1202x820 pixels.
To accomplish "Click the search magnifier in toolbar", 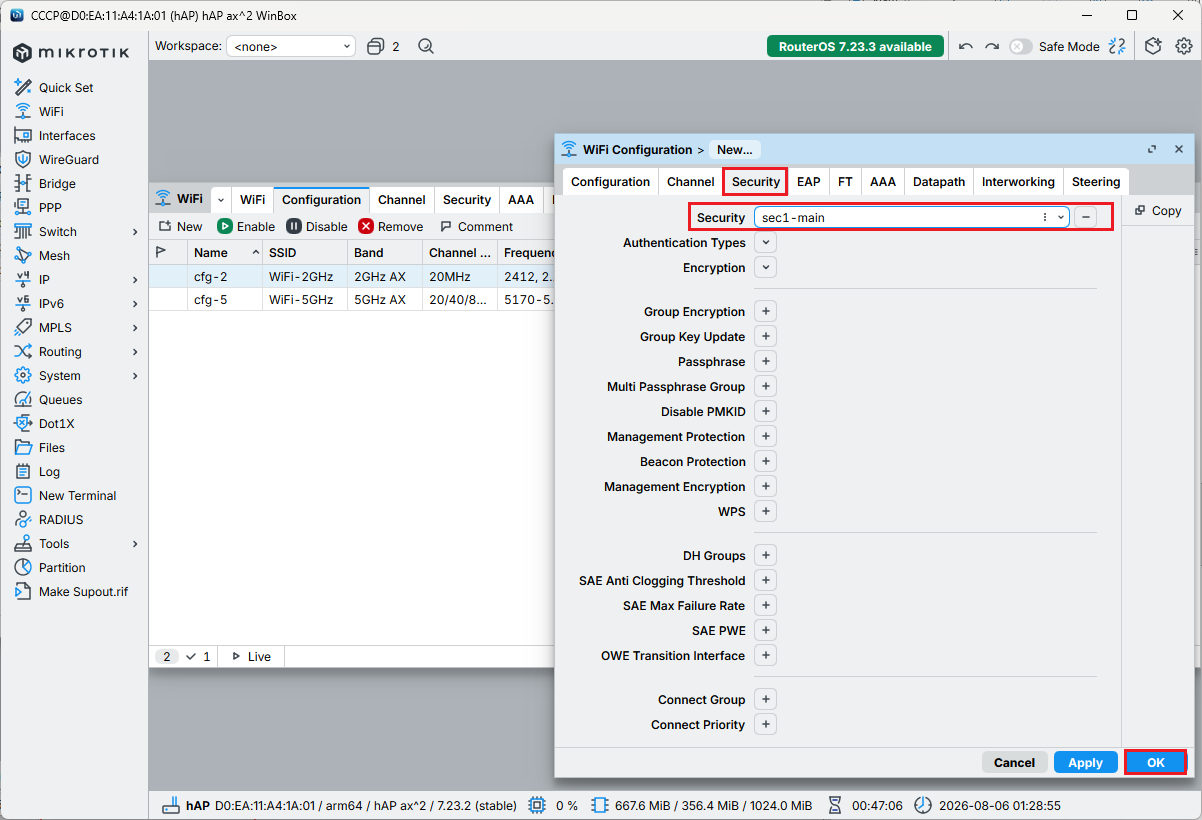I will pos(426,46).
